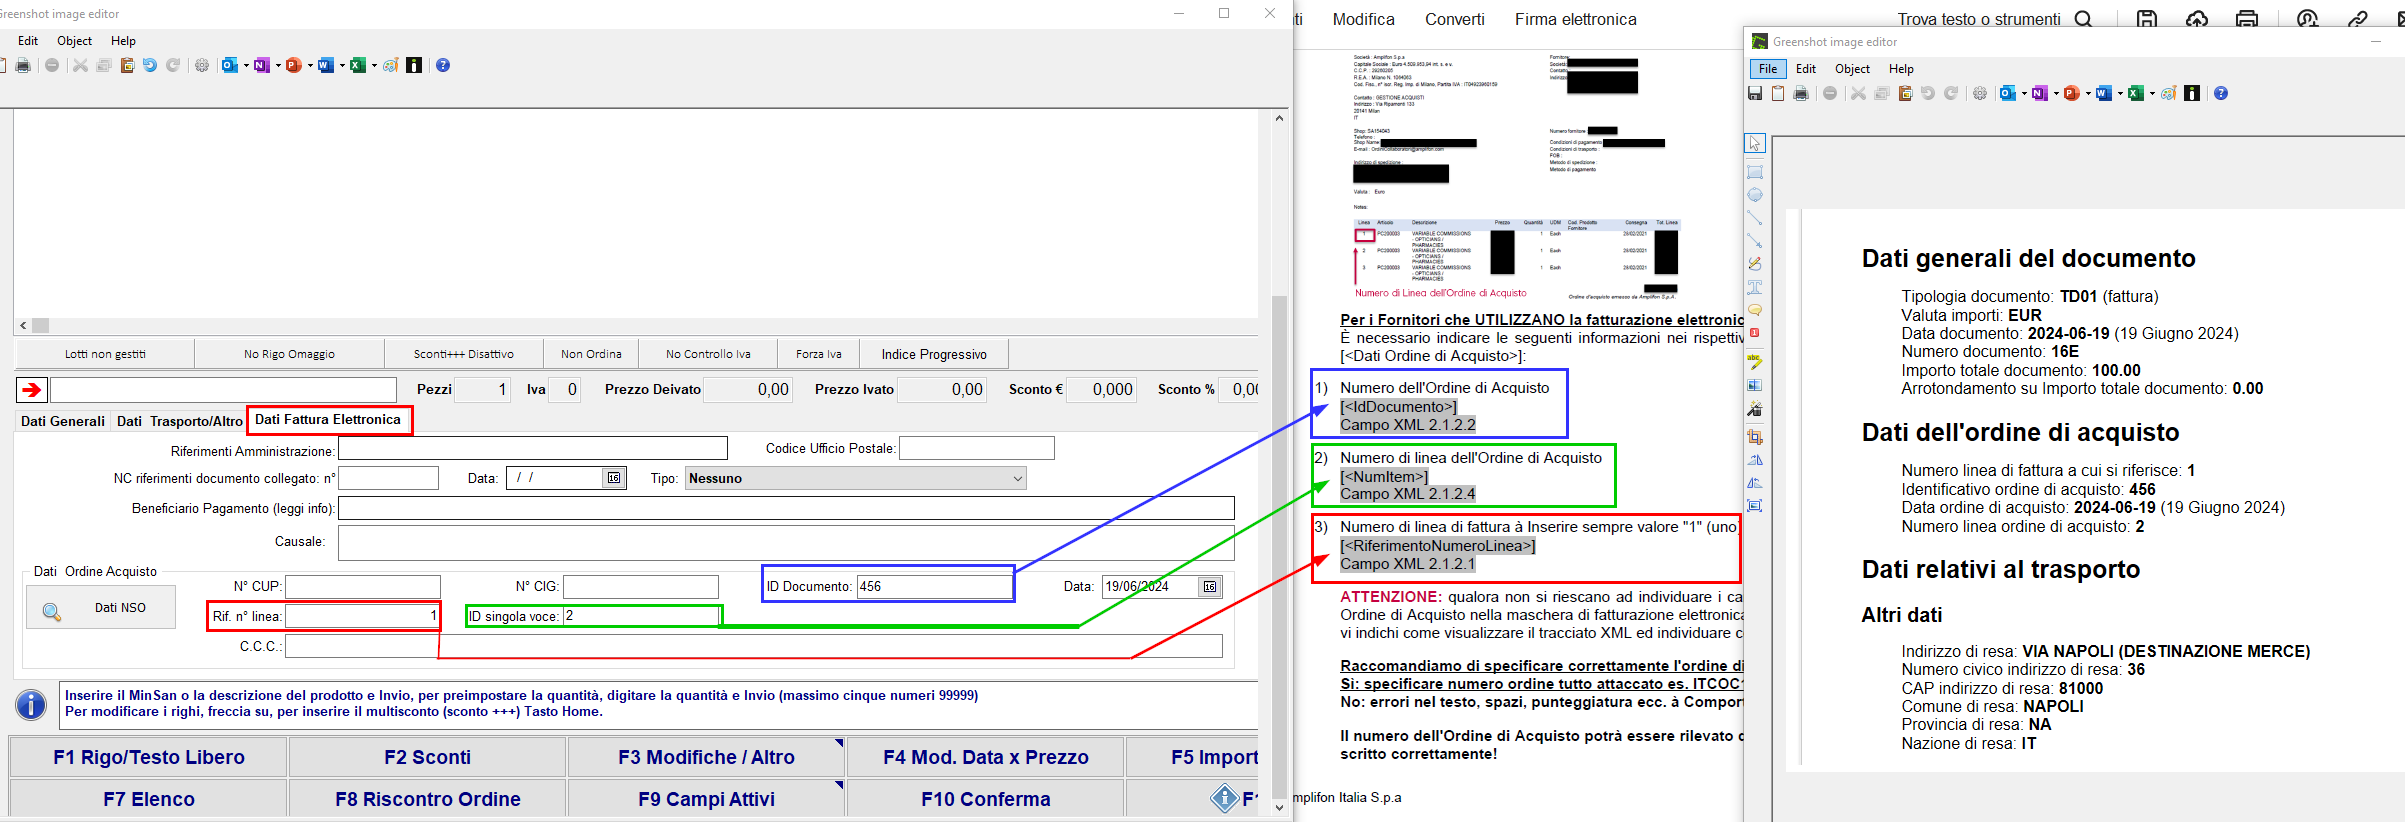
Task: Toggle the 'Non Ordina' option
Action: [x=591, y=354]
